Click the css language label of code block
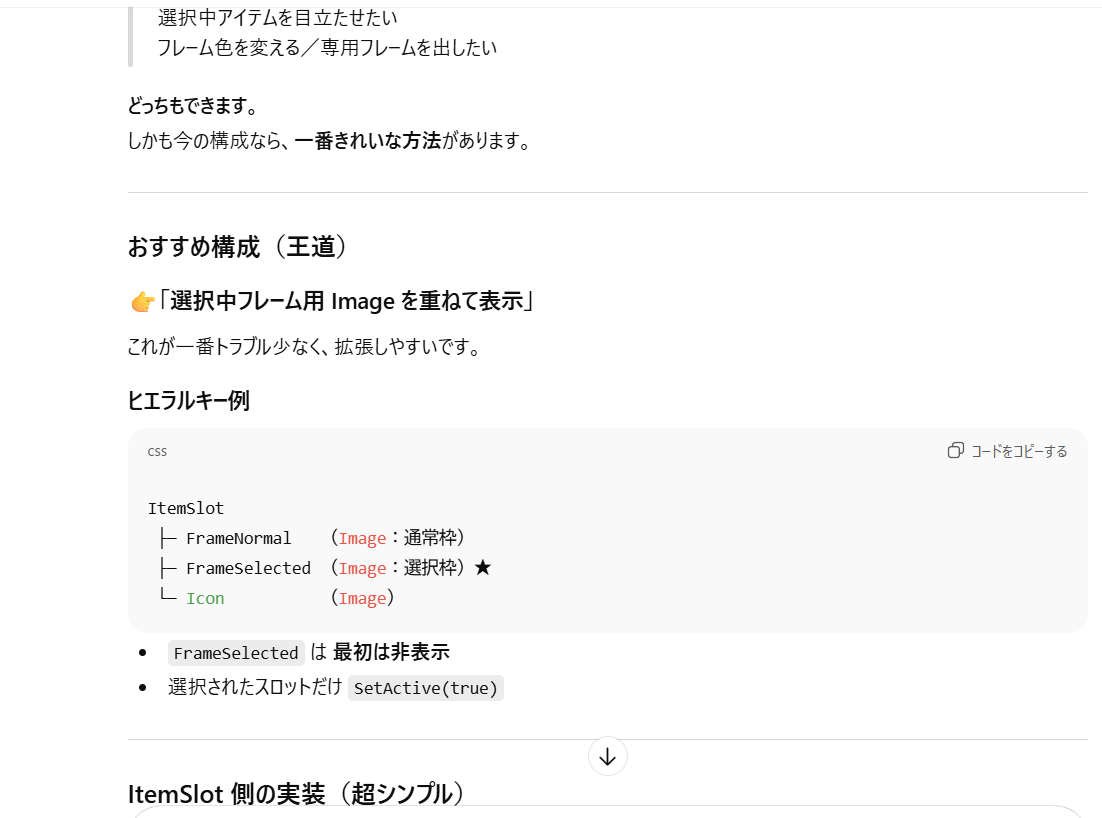1102x818 pixels. [x=157, y=451]
